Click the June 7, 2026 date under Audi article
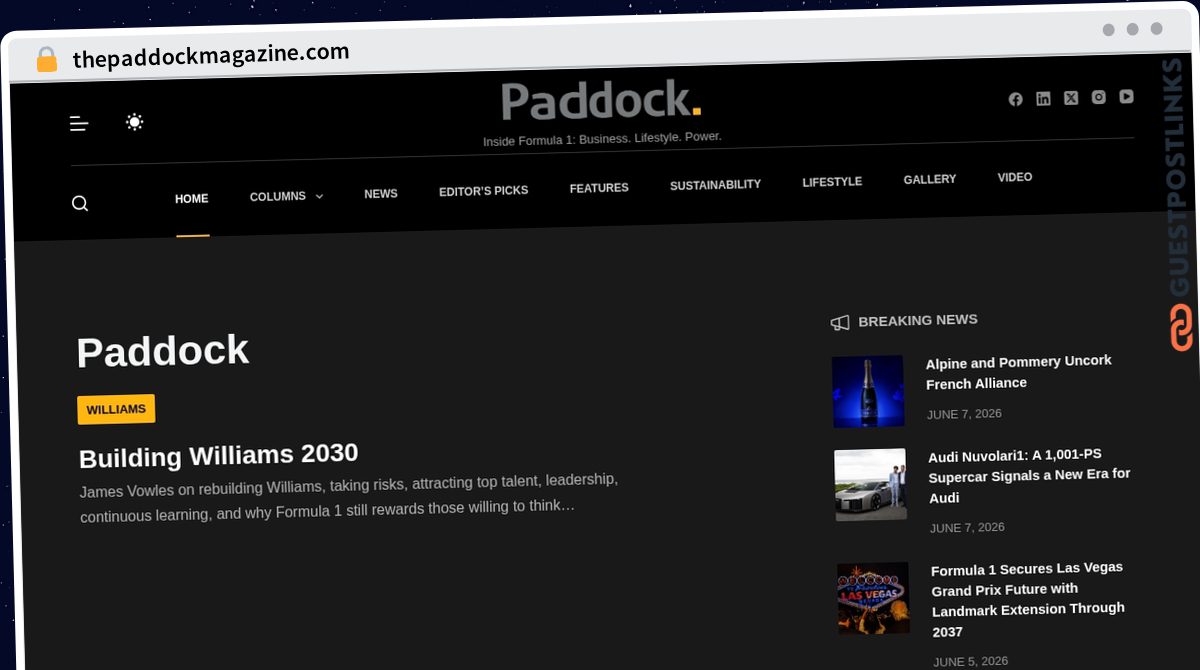1200x670 pixels. click(967, 528)
